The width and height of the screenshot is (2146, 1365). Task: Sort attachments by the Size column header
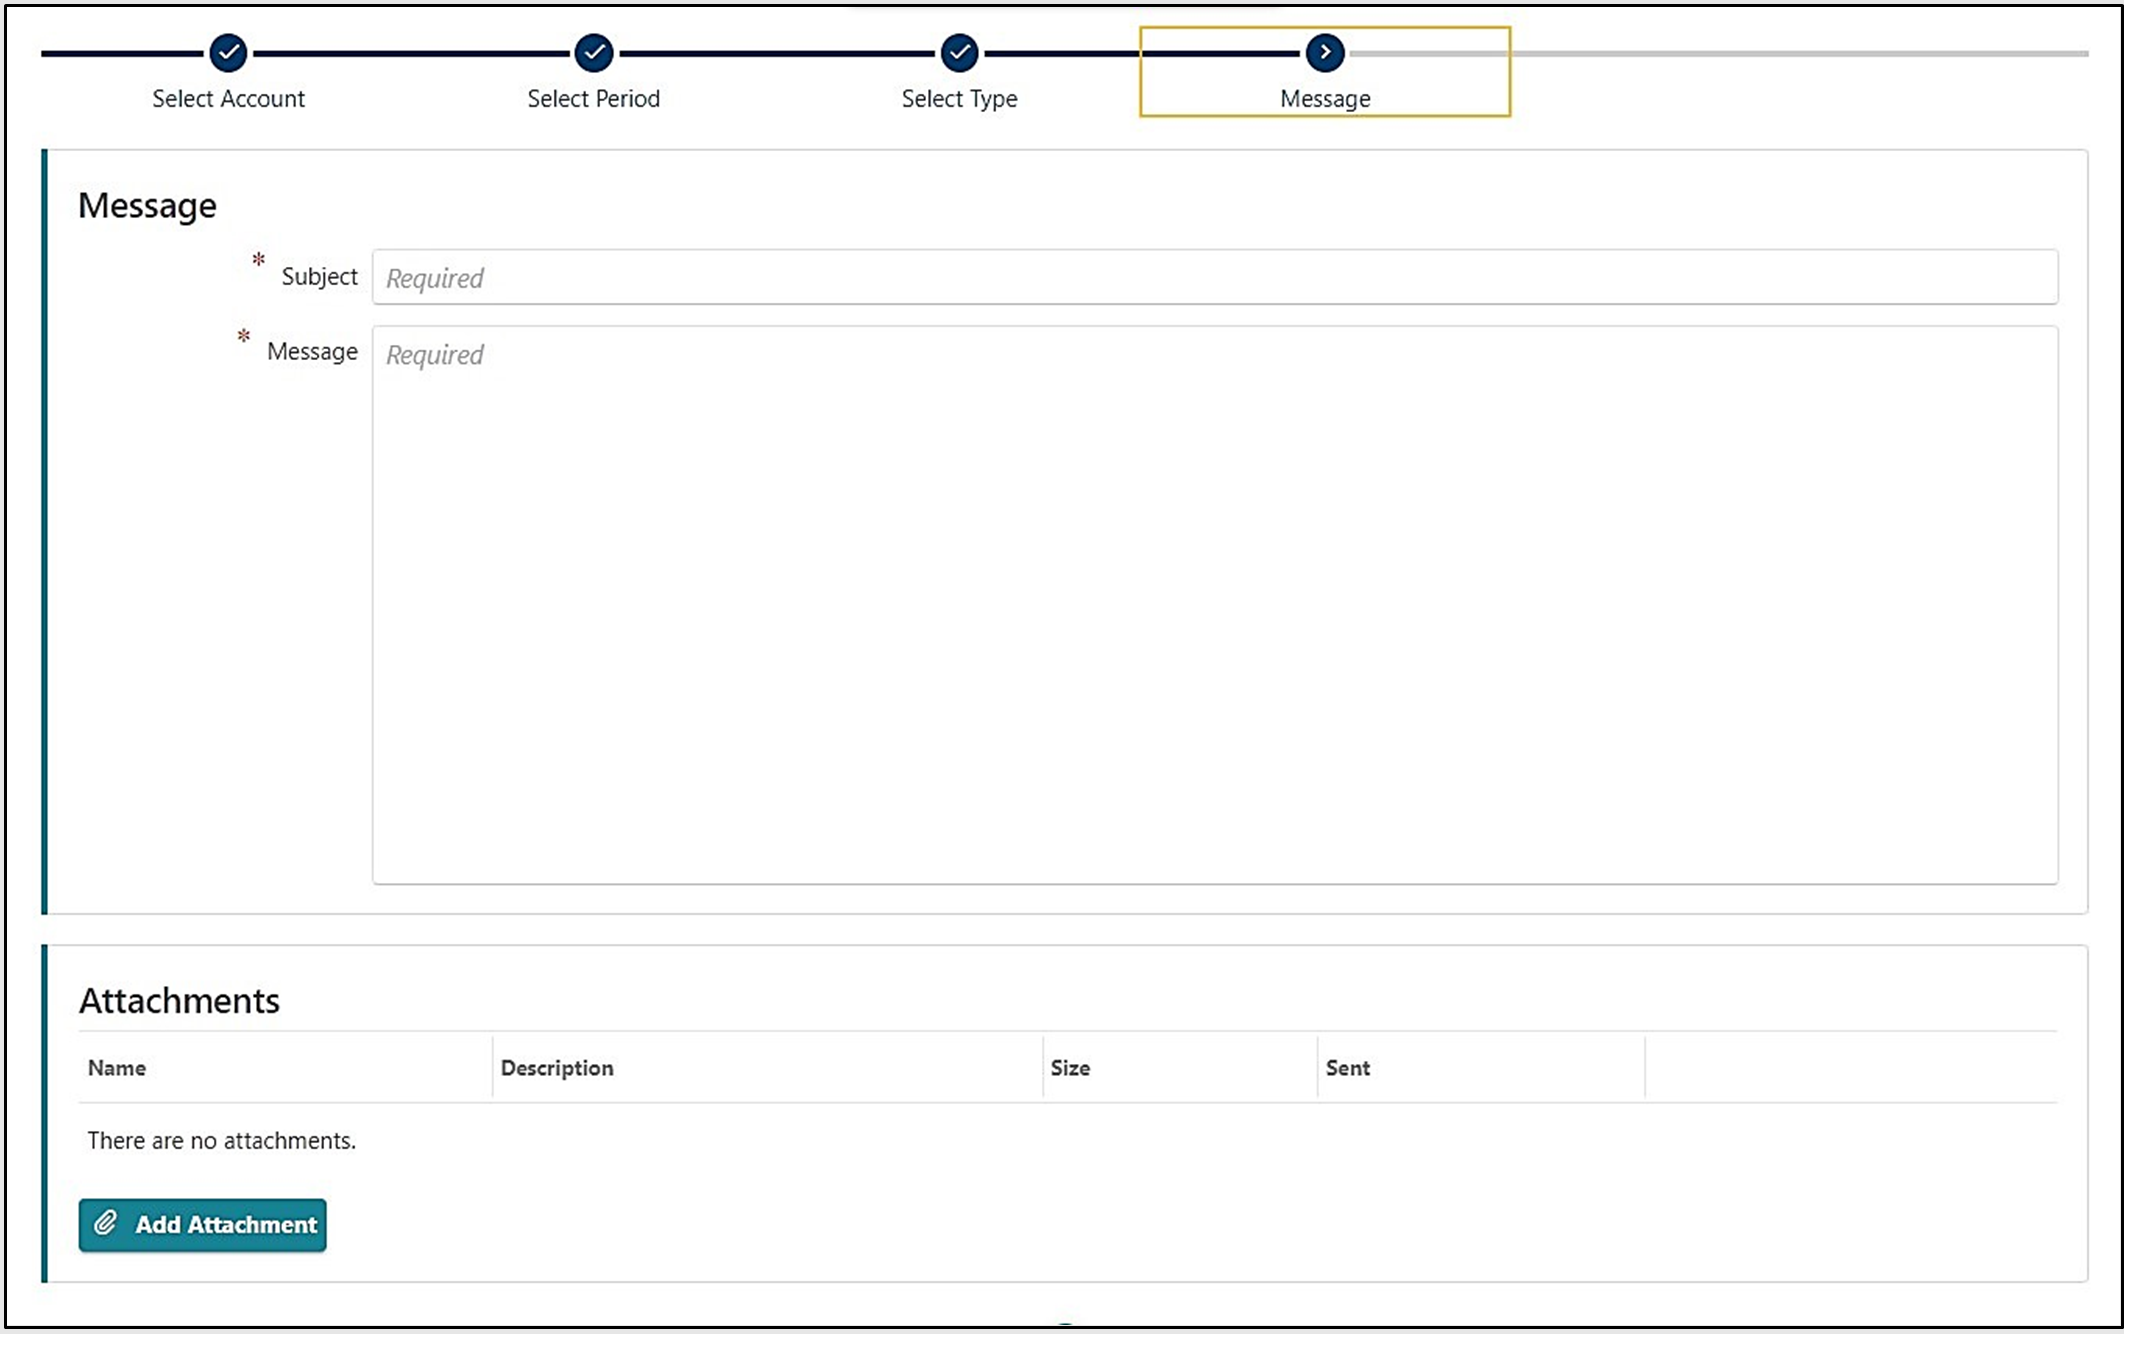[1071, 1068]
